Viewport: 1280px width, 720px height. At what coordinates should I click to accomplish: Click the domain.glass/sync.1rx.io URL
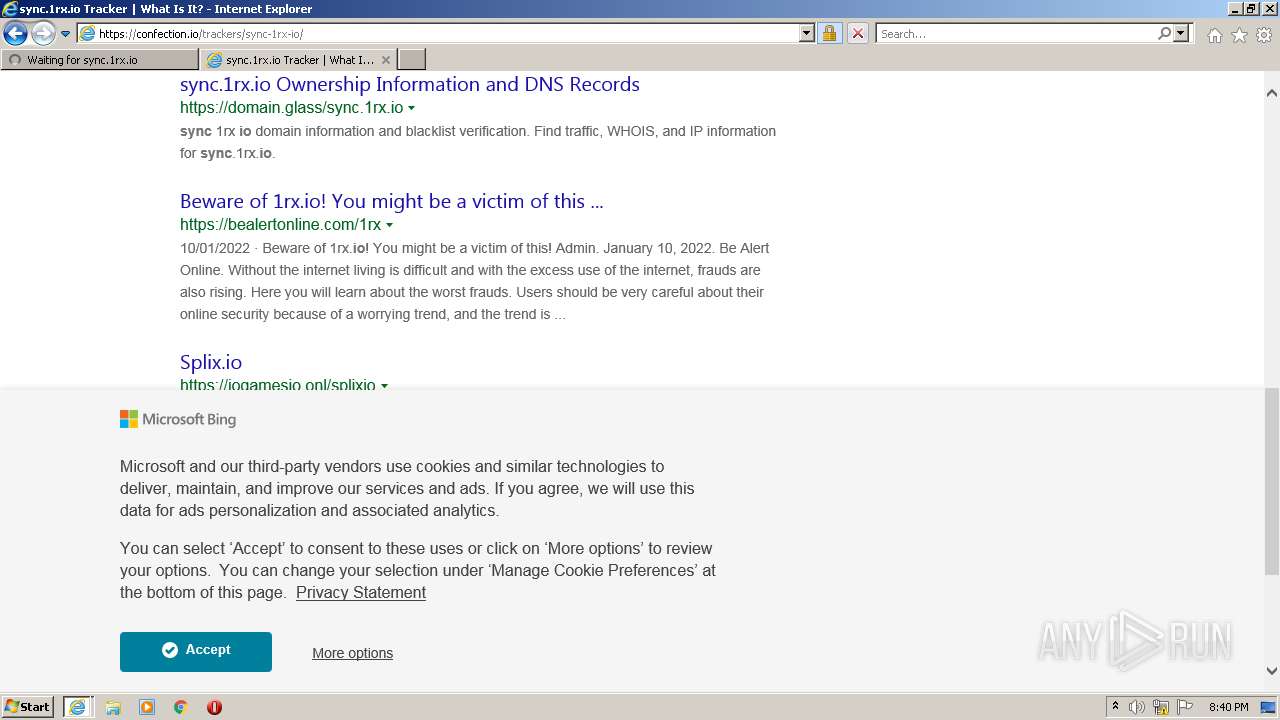point(291,108)
